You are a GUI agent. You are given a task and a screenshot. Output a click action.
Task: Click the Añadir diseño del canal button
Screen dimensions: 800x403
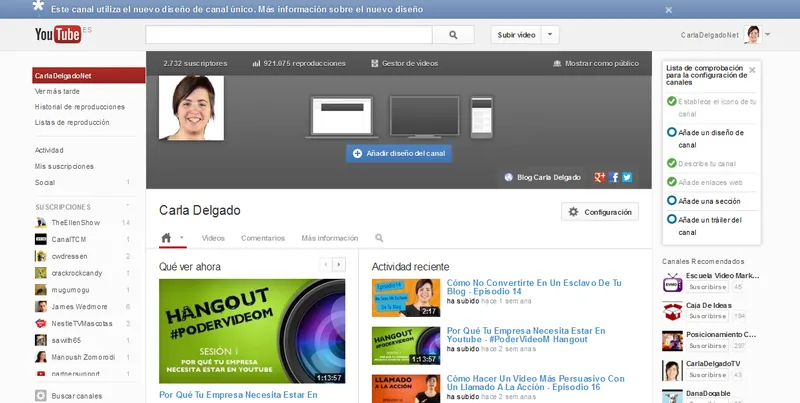click(x=399, y=153)
